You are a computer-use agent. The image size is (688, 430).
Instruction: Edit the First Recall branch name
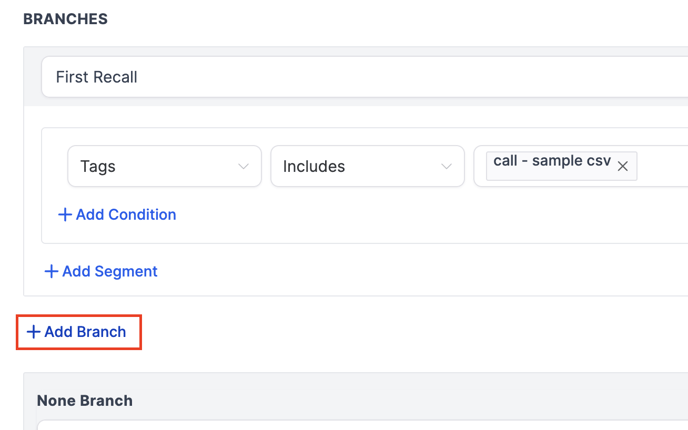coord(360,77)
